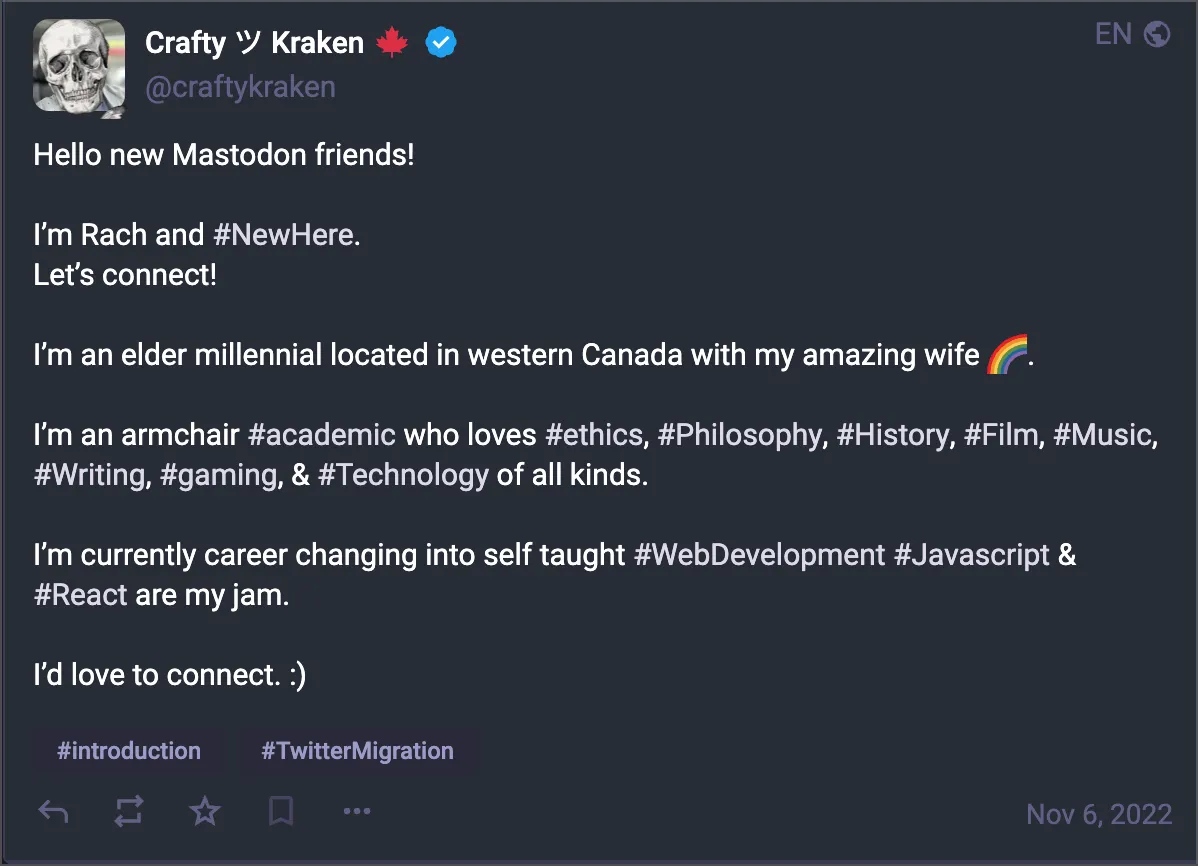Click the reply arrow icon

click(x=53, y=812)
